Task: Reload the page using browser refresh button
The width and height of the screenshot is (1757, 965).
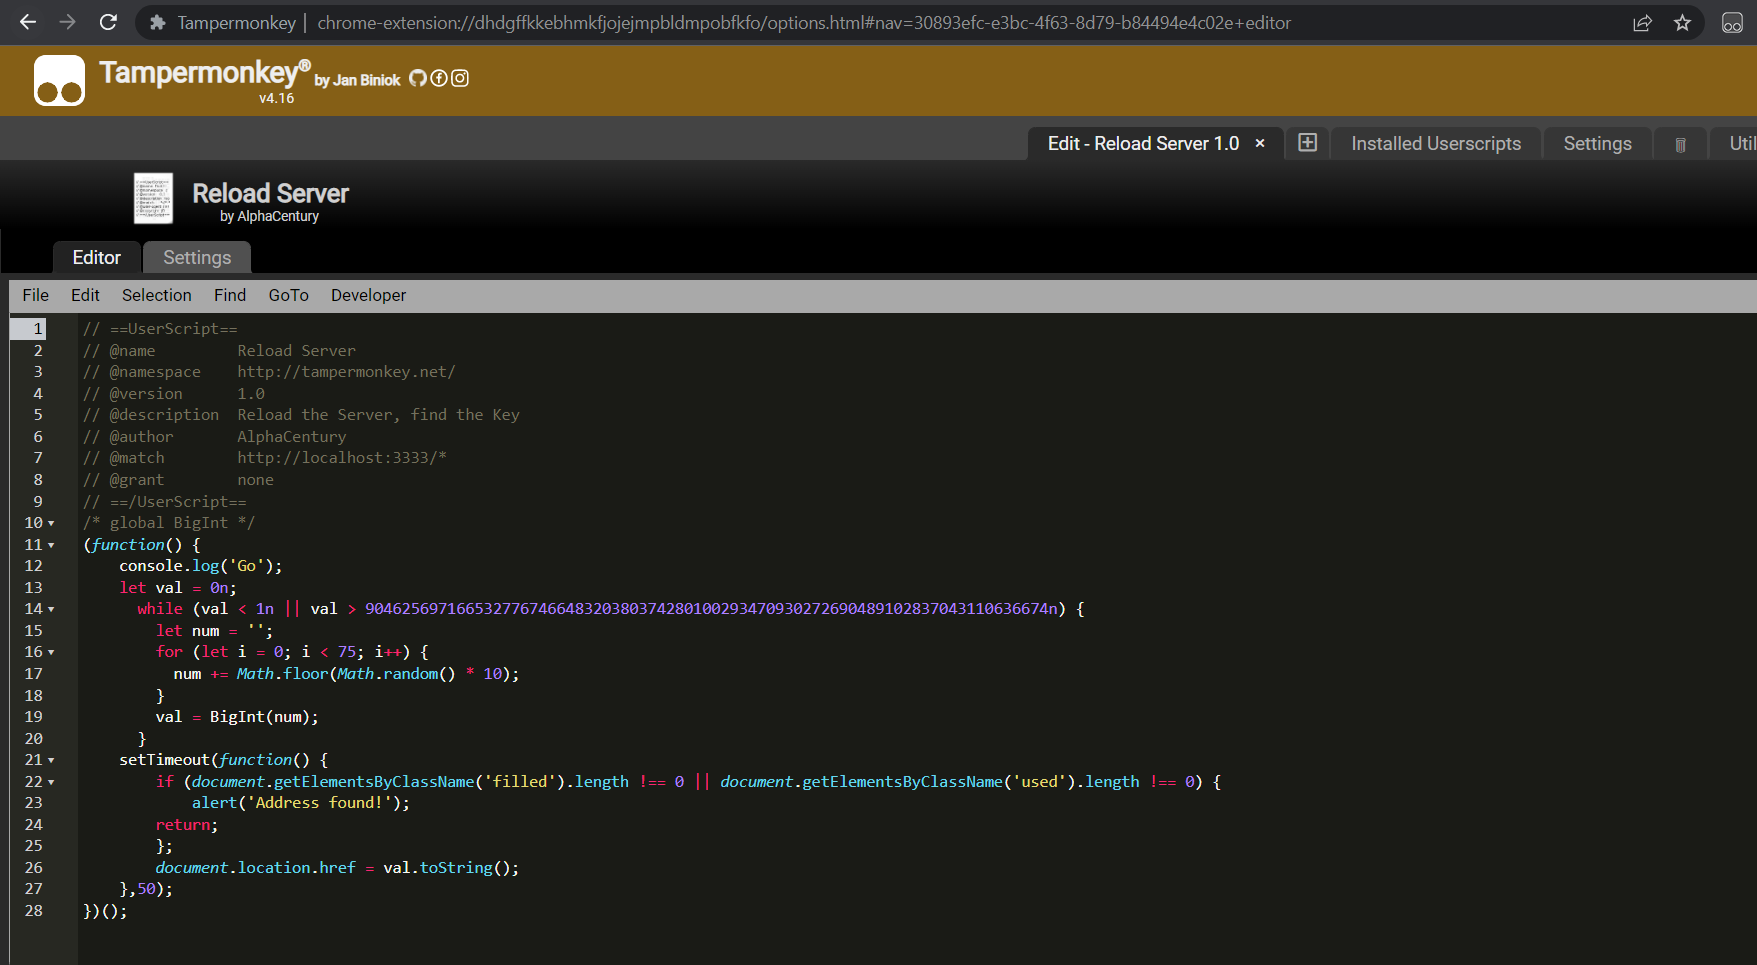Action: pyautogui.click(x=108, y=22)
